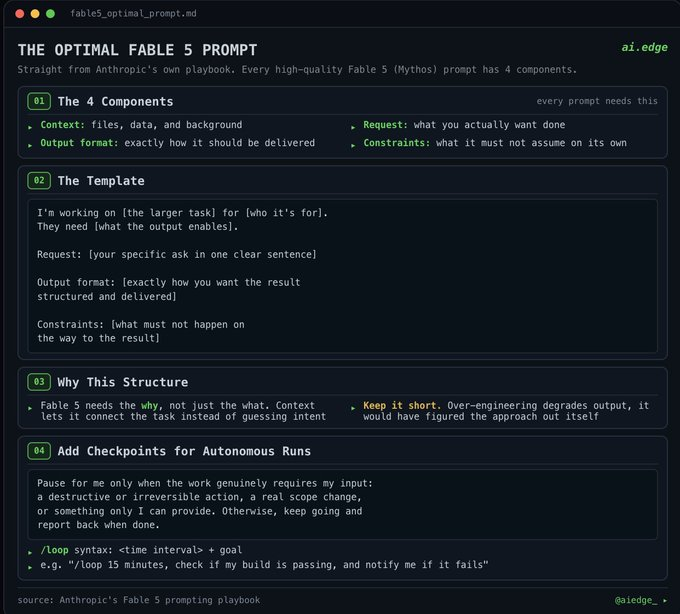Click the yellow minimize window button
This screenshot has height=614, width=680.
coord(35,13)
